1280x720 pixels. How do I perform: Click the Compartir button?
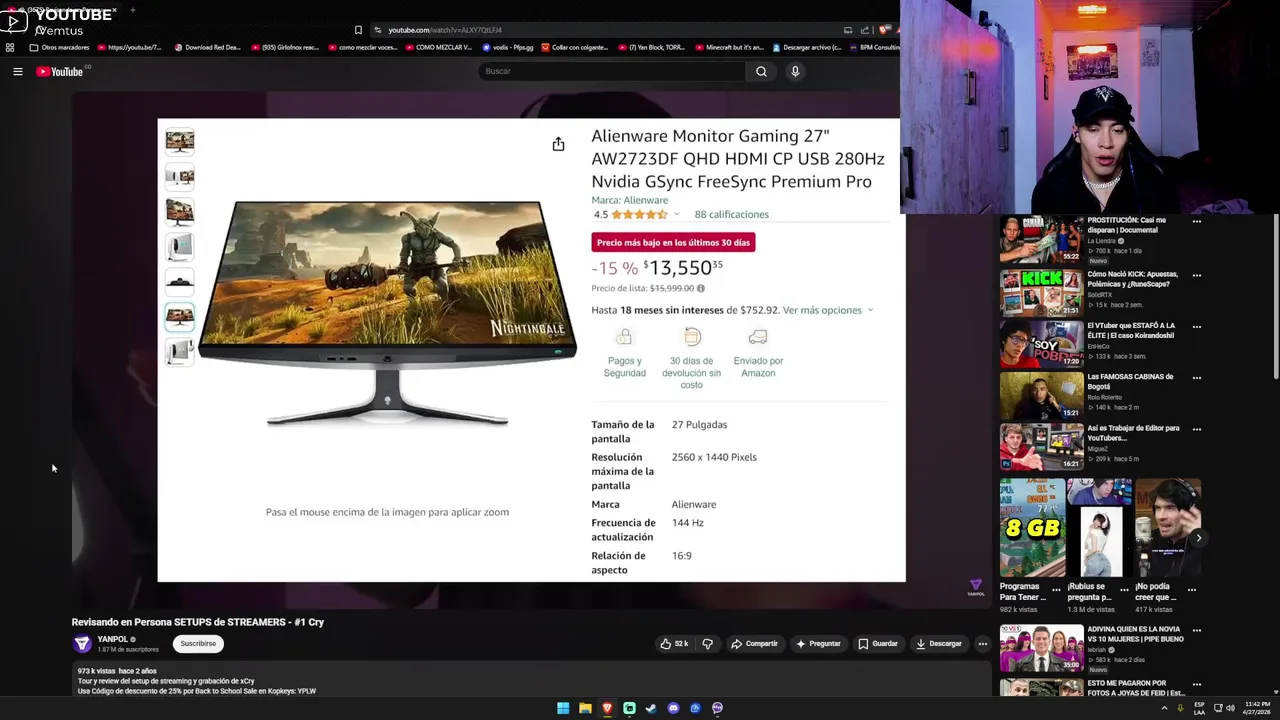tap(754, 644)
